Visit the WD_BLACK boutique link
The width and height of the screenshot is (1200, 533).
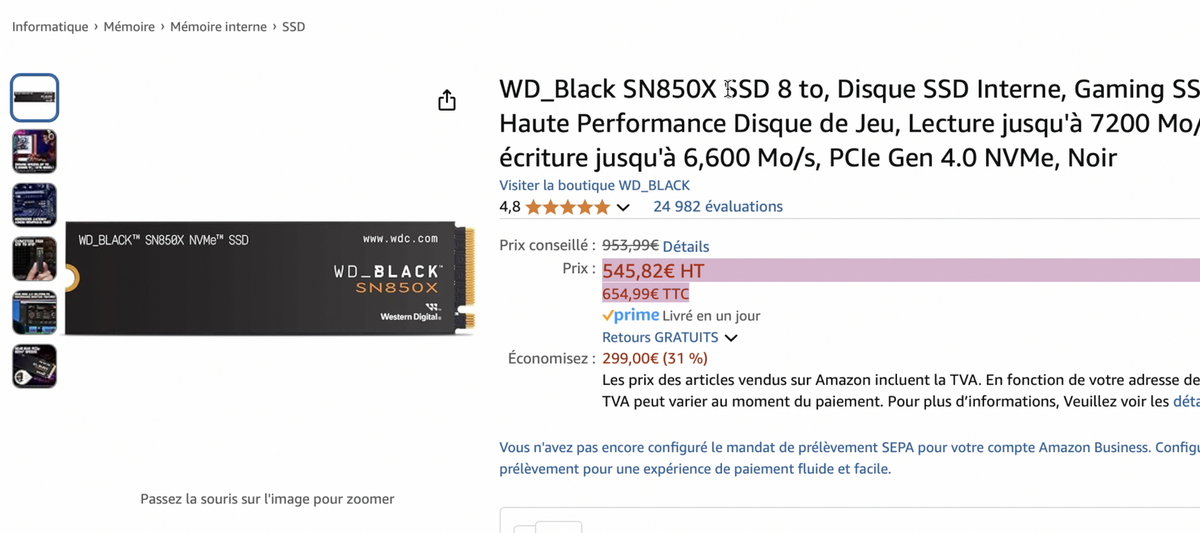click(x=594, y=185)
